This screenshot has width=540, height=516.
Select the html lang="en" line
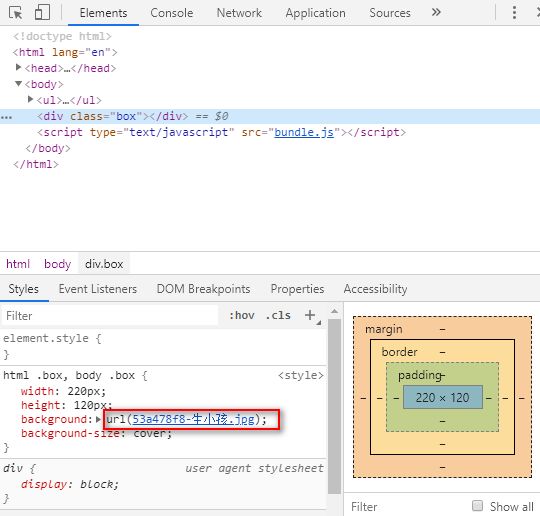click(65, 52)
